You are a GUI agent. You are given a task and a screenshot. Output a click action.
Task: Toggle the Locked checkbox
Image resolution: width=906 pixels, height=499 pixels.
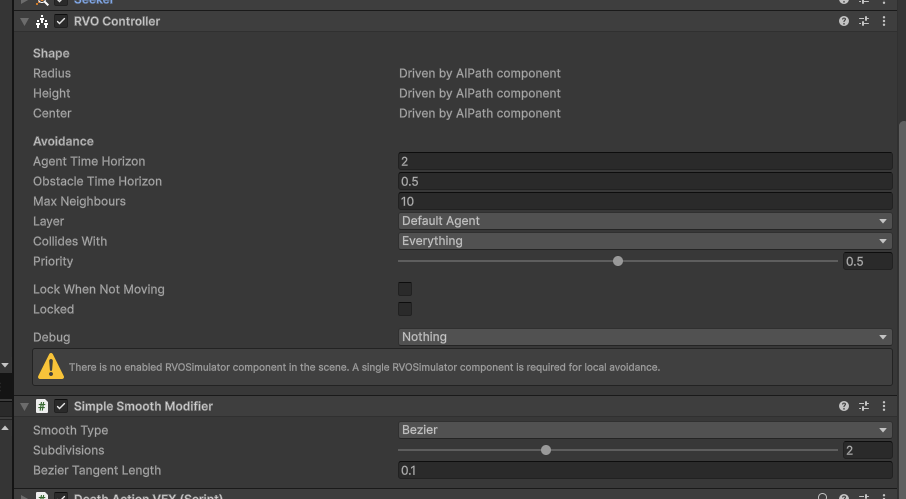click(x=405, y=309)
